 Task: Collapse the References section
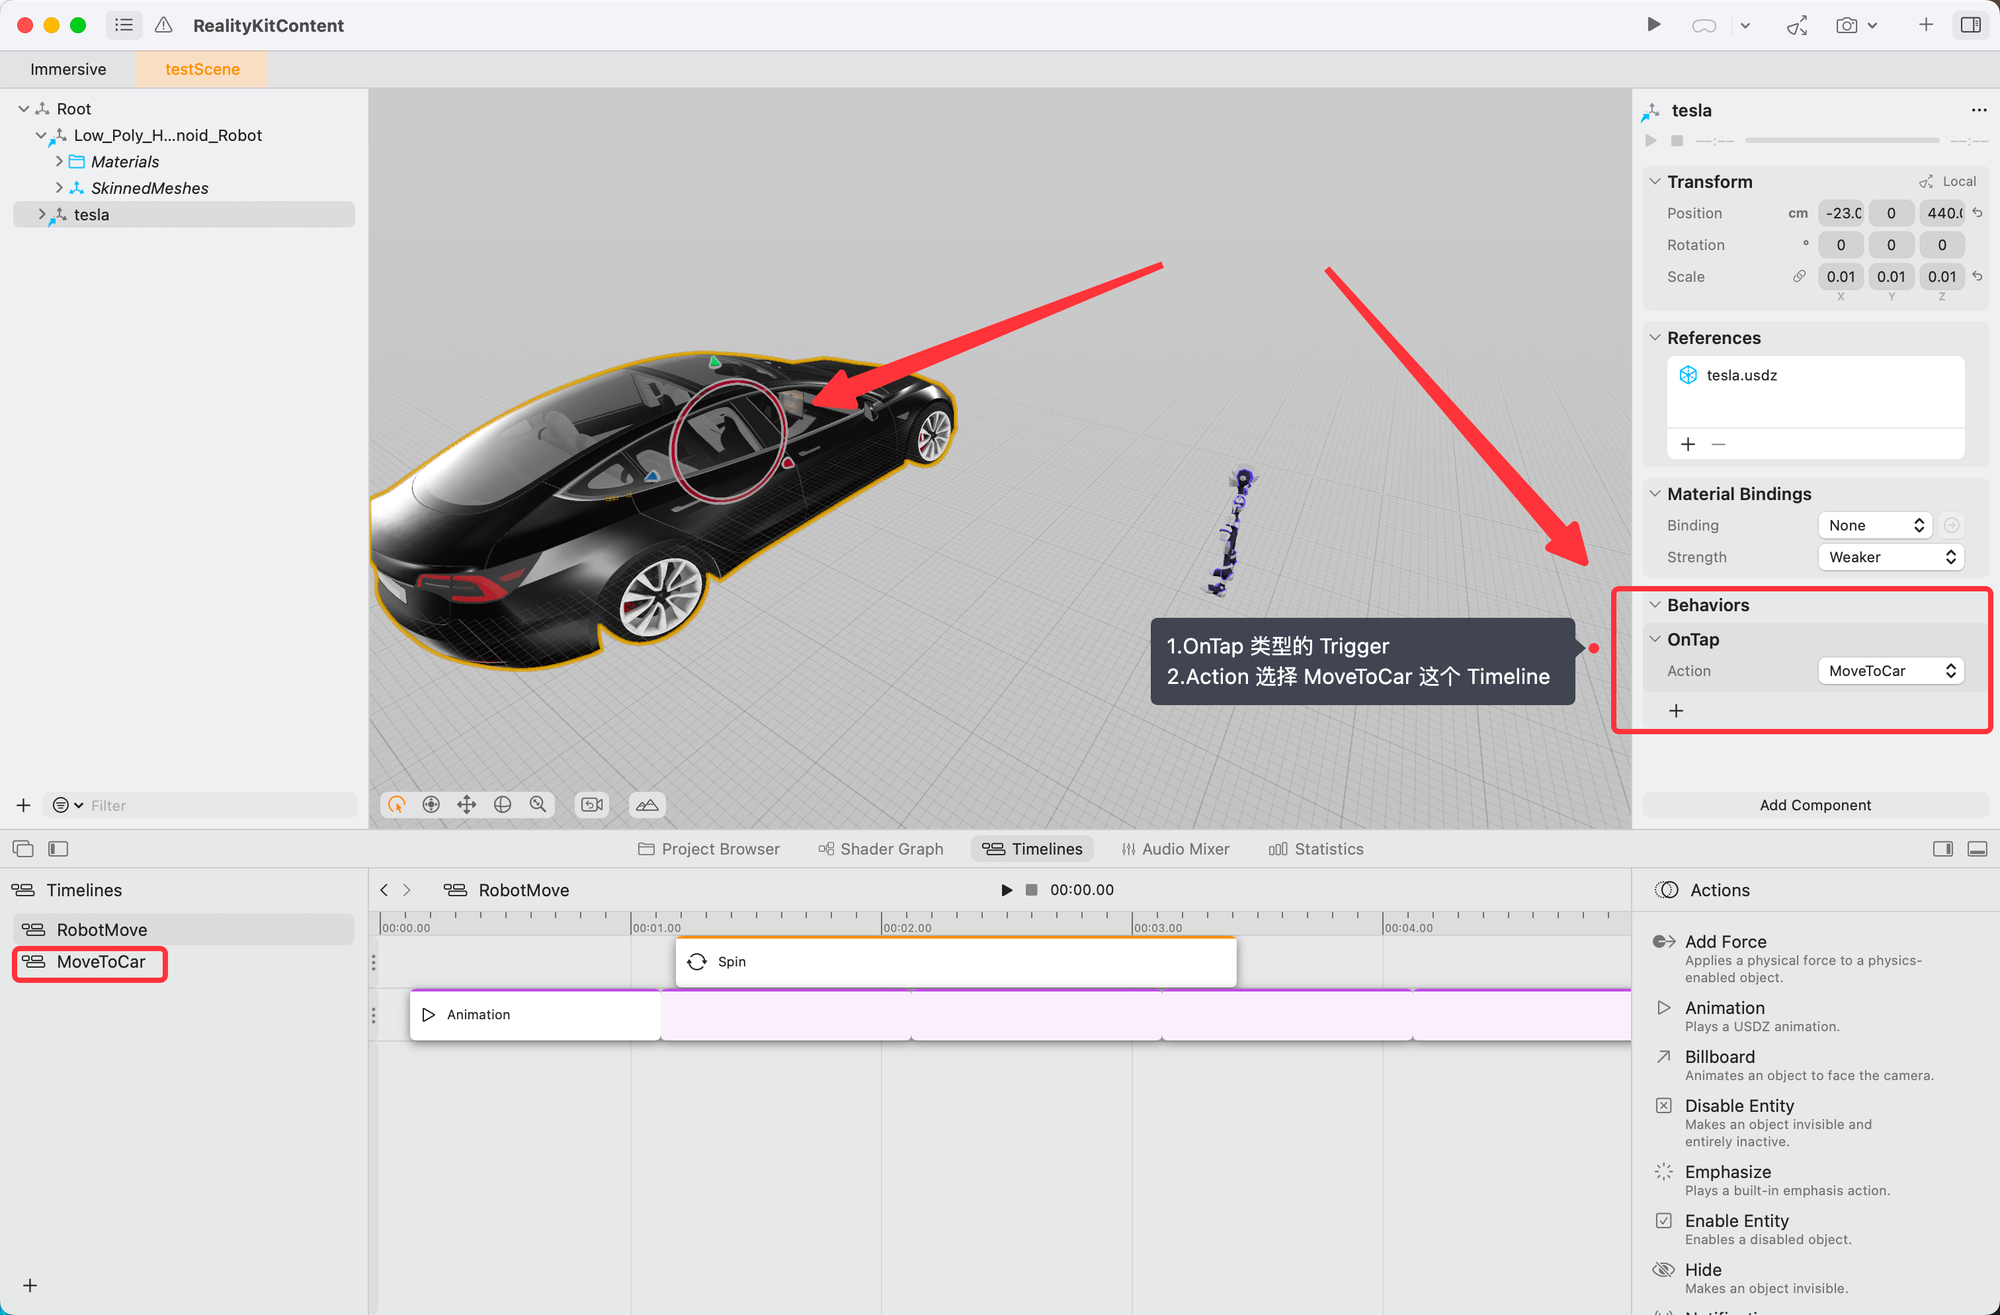pos(1655,338)
